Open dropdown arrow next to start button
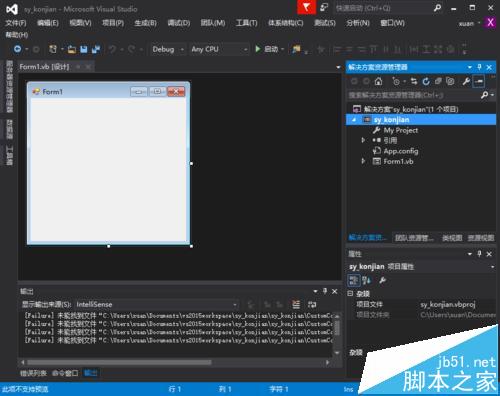The height and width of the screenshot is (396, 500). pyautogui.click(x=283, y=49)
